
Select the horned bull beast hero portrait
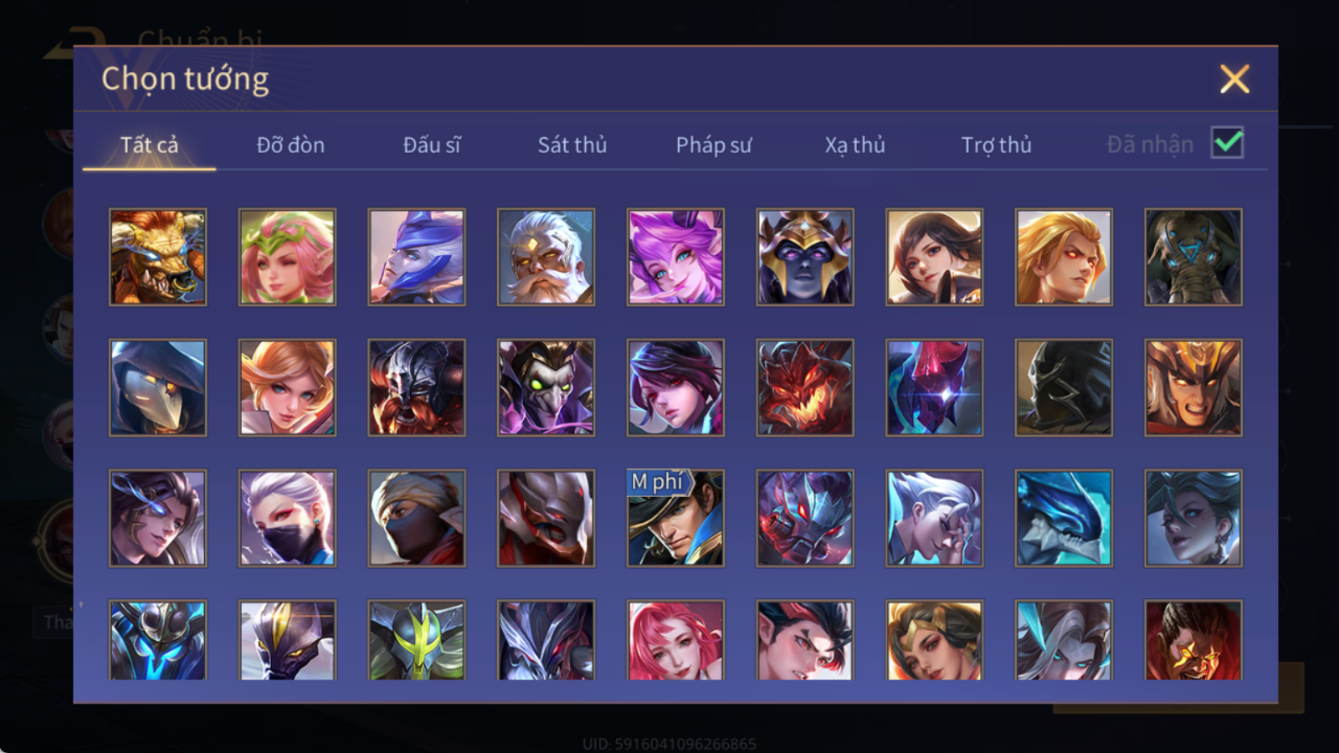(158, 257)
